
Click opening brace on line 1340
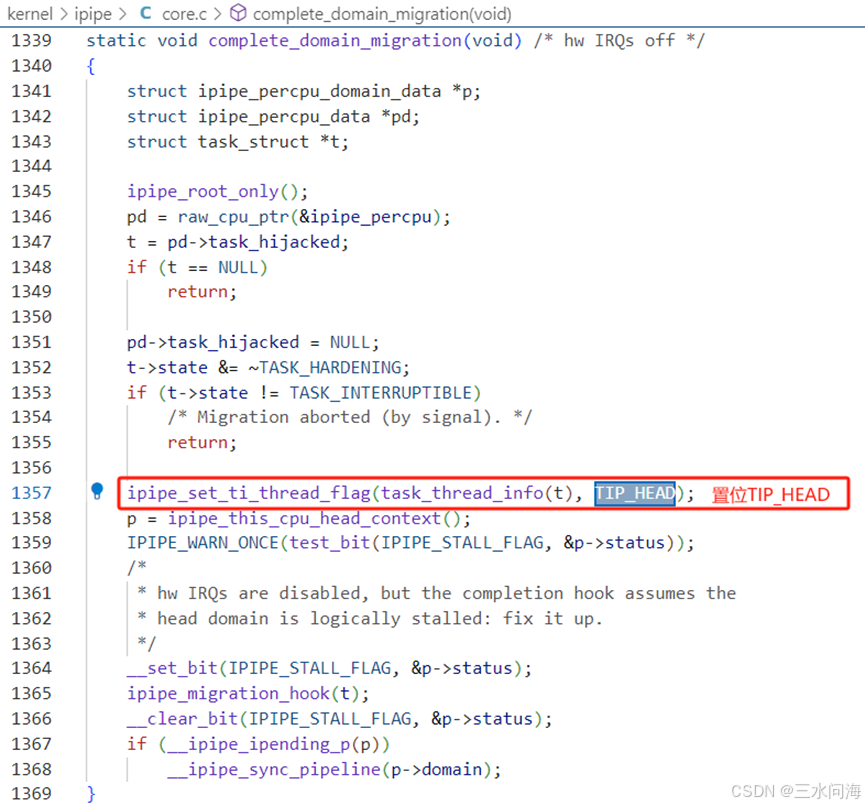click(91, 66)
